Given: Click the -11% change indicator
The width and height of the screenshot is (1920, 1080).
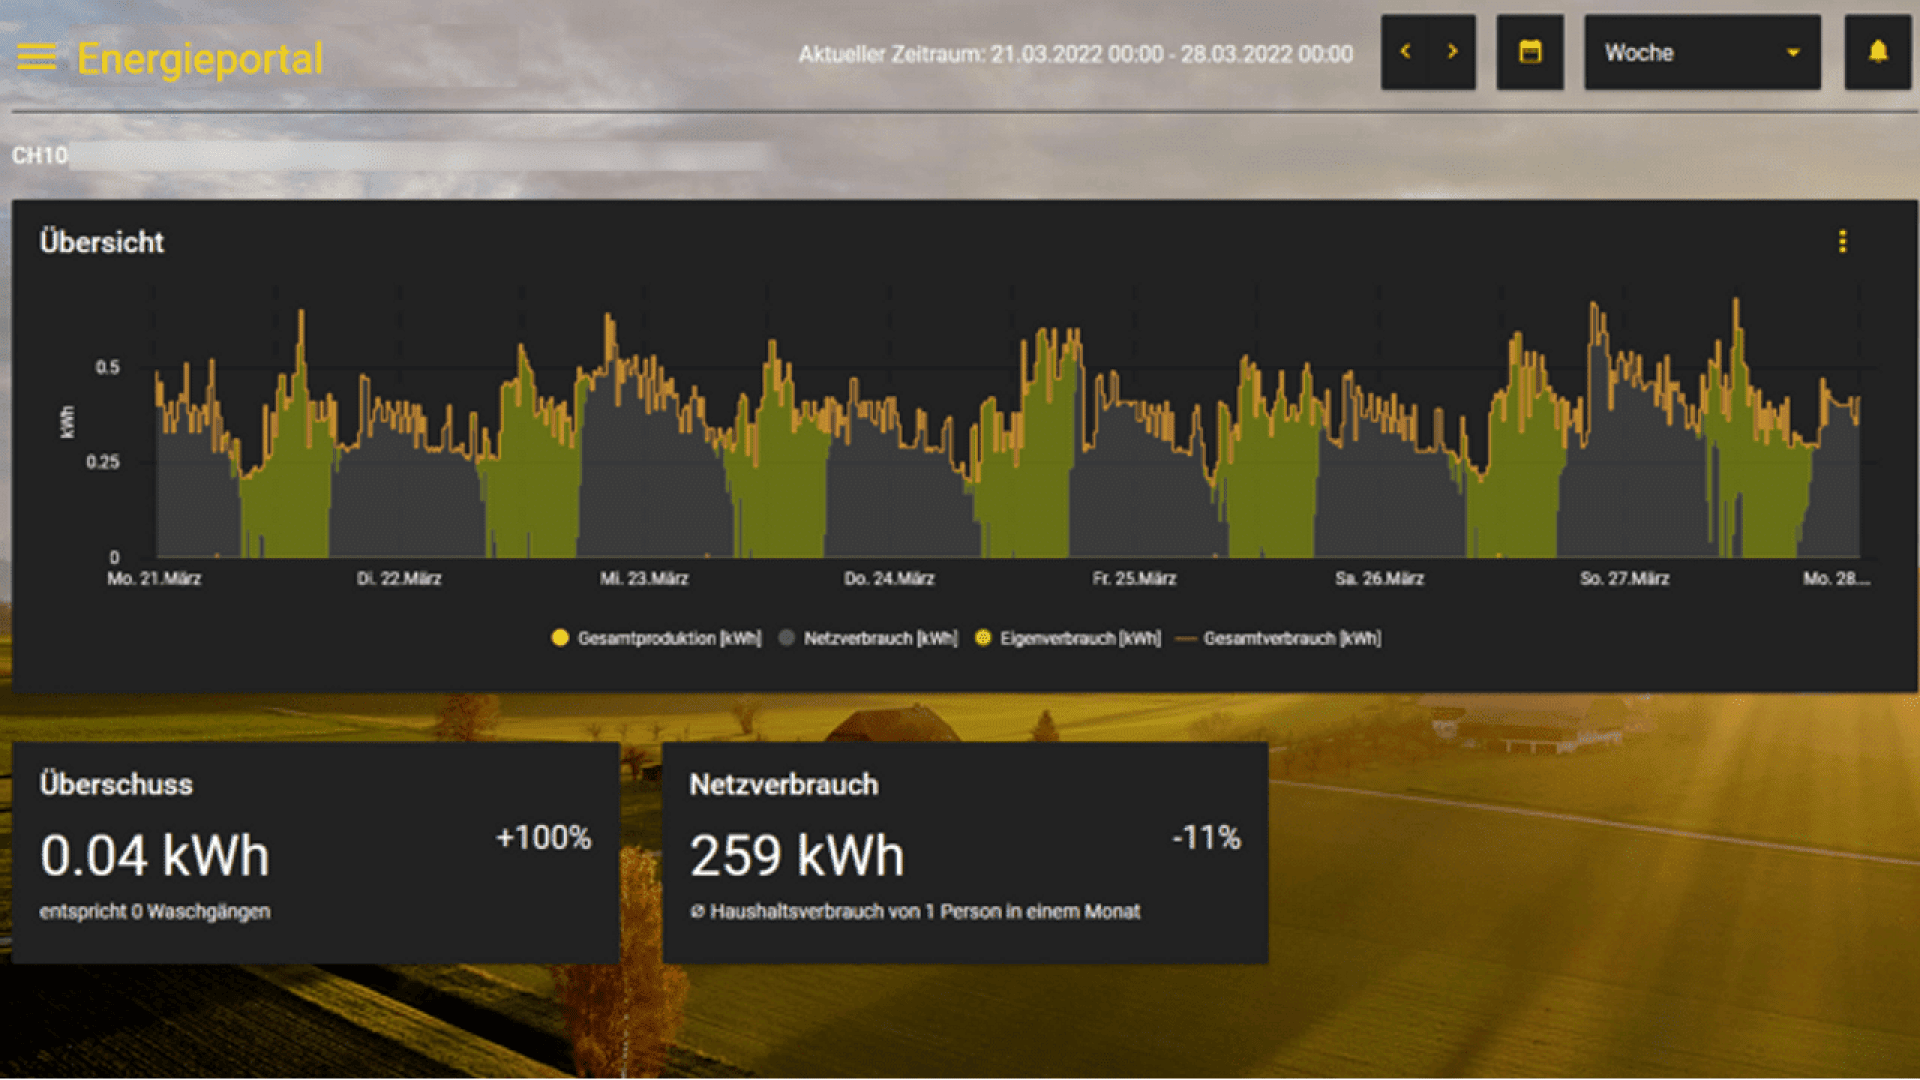Looking at the screenshot, I should tap(1207, 838).
